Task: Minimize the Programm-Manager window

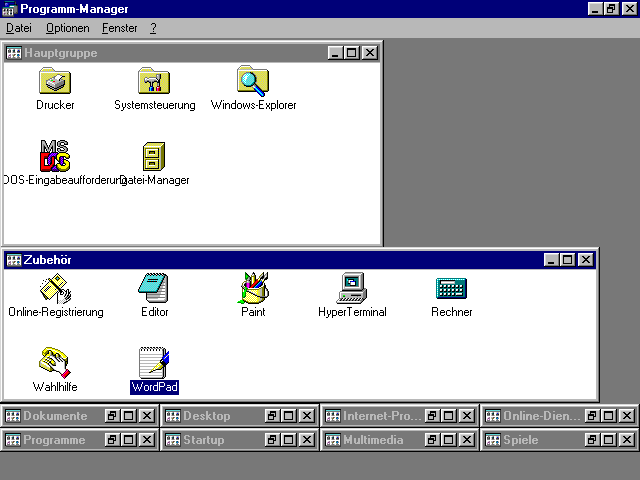Action: [x=595, y=9]
